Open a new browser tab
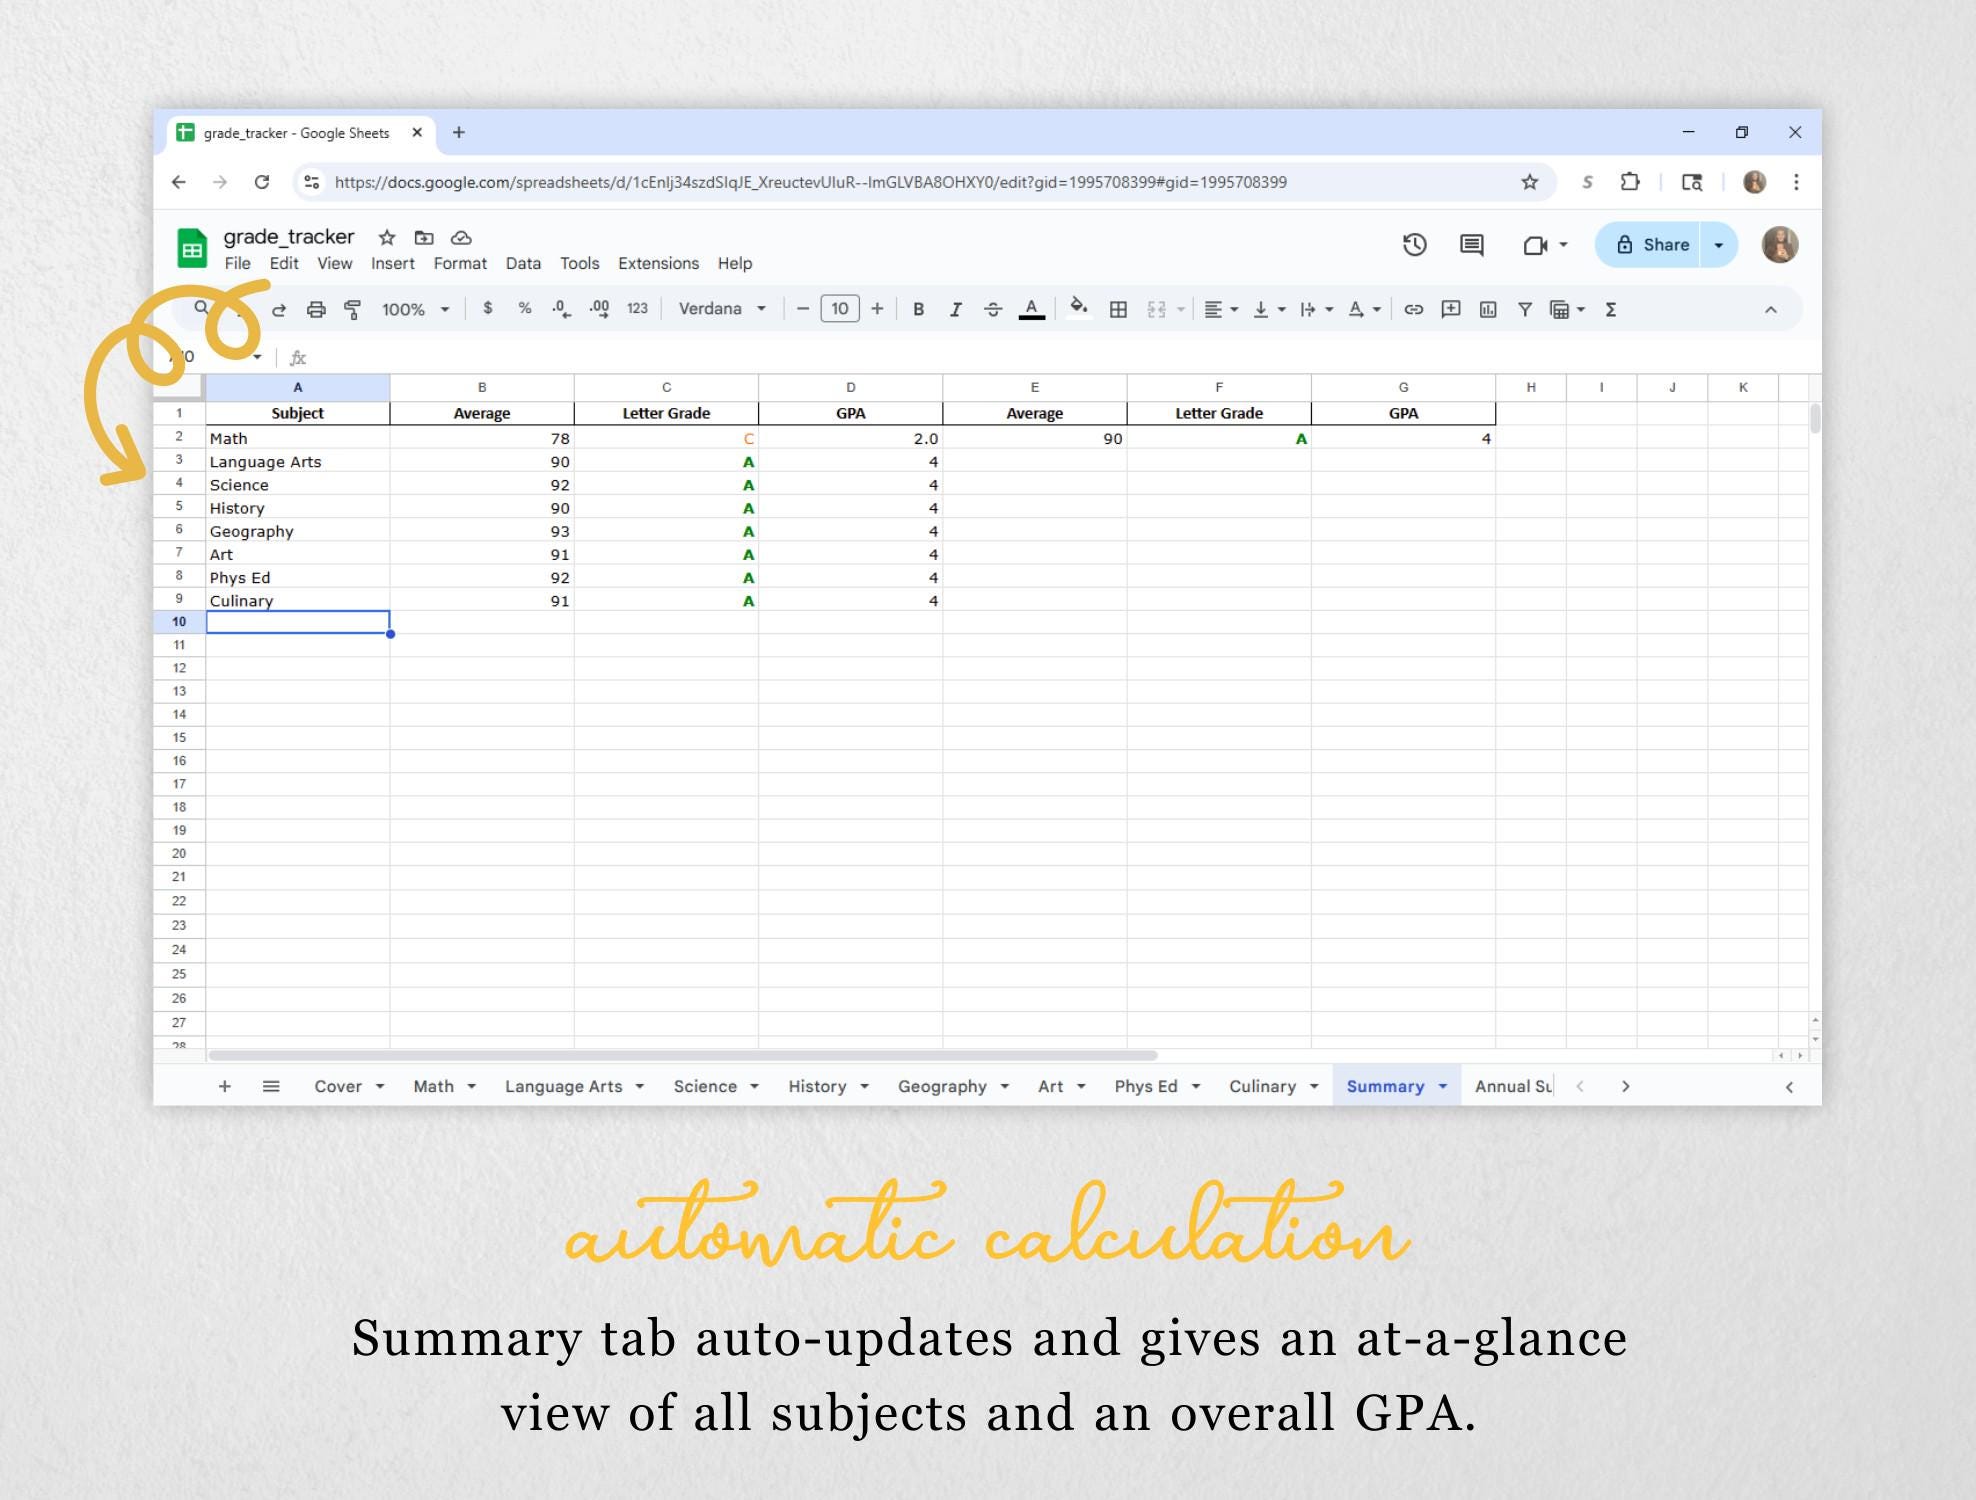Screen dimensions: 1976x1500 459,132
